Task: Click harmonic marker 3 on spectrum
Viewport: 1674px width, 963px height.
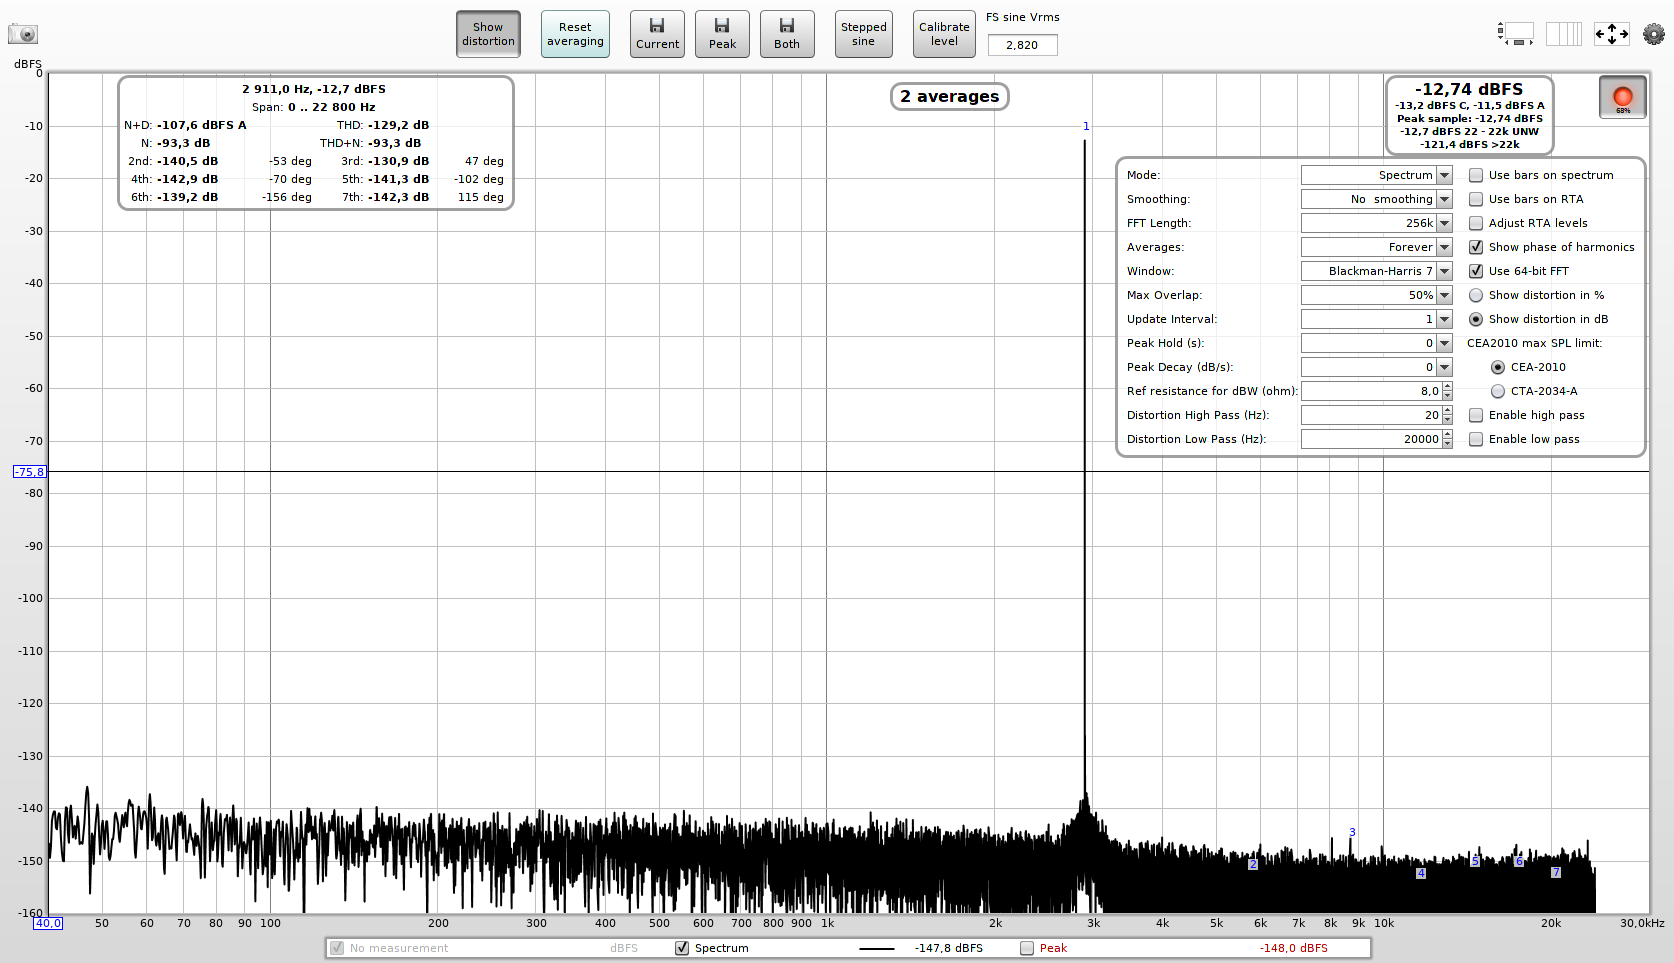Action: click(x=1352, y=832)
